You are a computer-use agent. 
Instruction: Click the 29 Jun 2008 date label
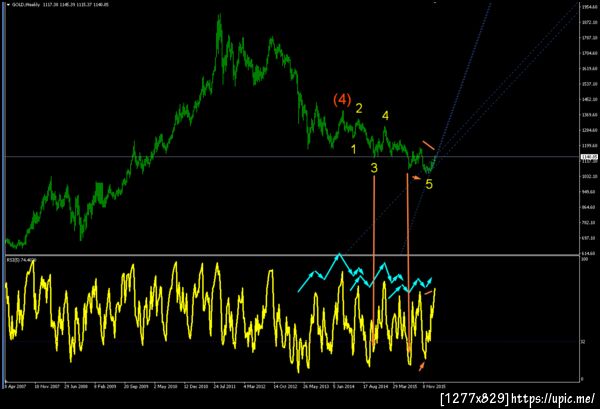(76, 386)
